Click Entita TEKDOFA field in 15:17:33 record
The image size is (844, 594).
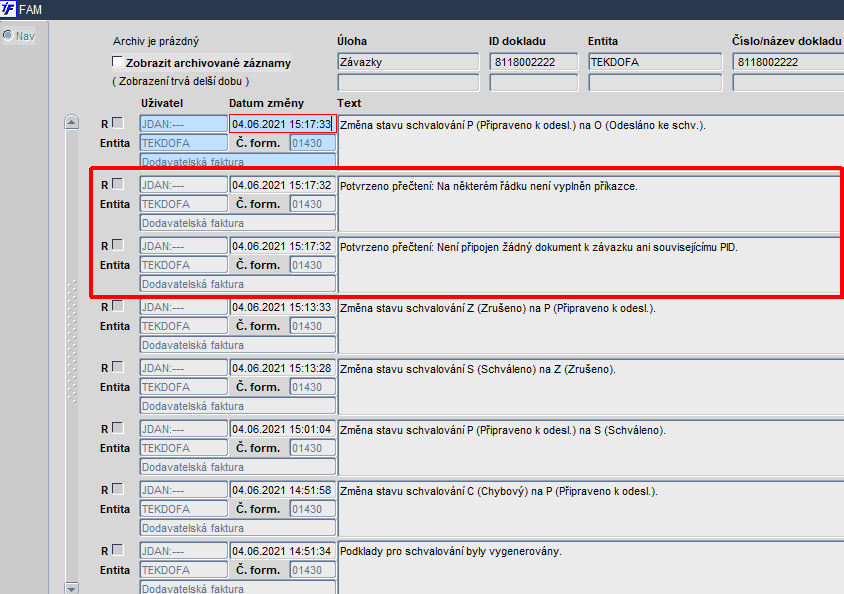pyautogui.click(x=184, y=143)
